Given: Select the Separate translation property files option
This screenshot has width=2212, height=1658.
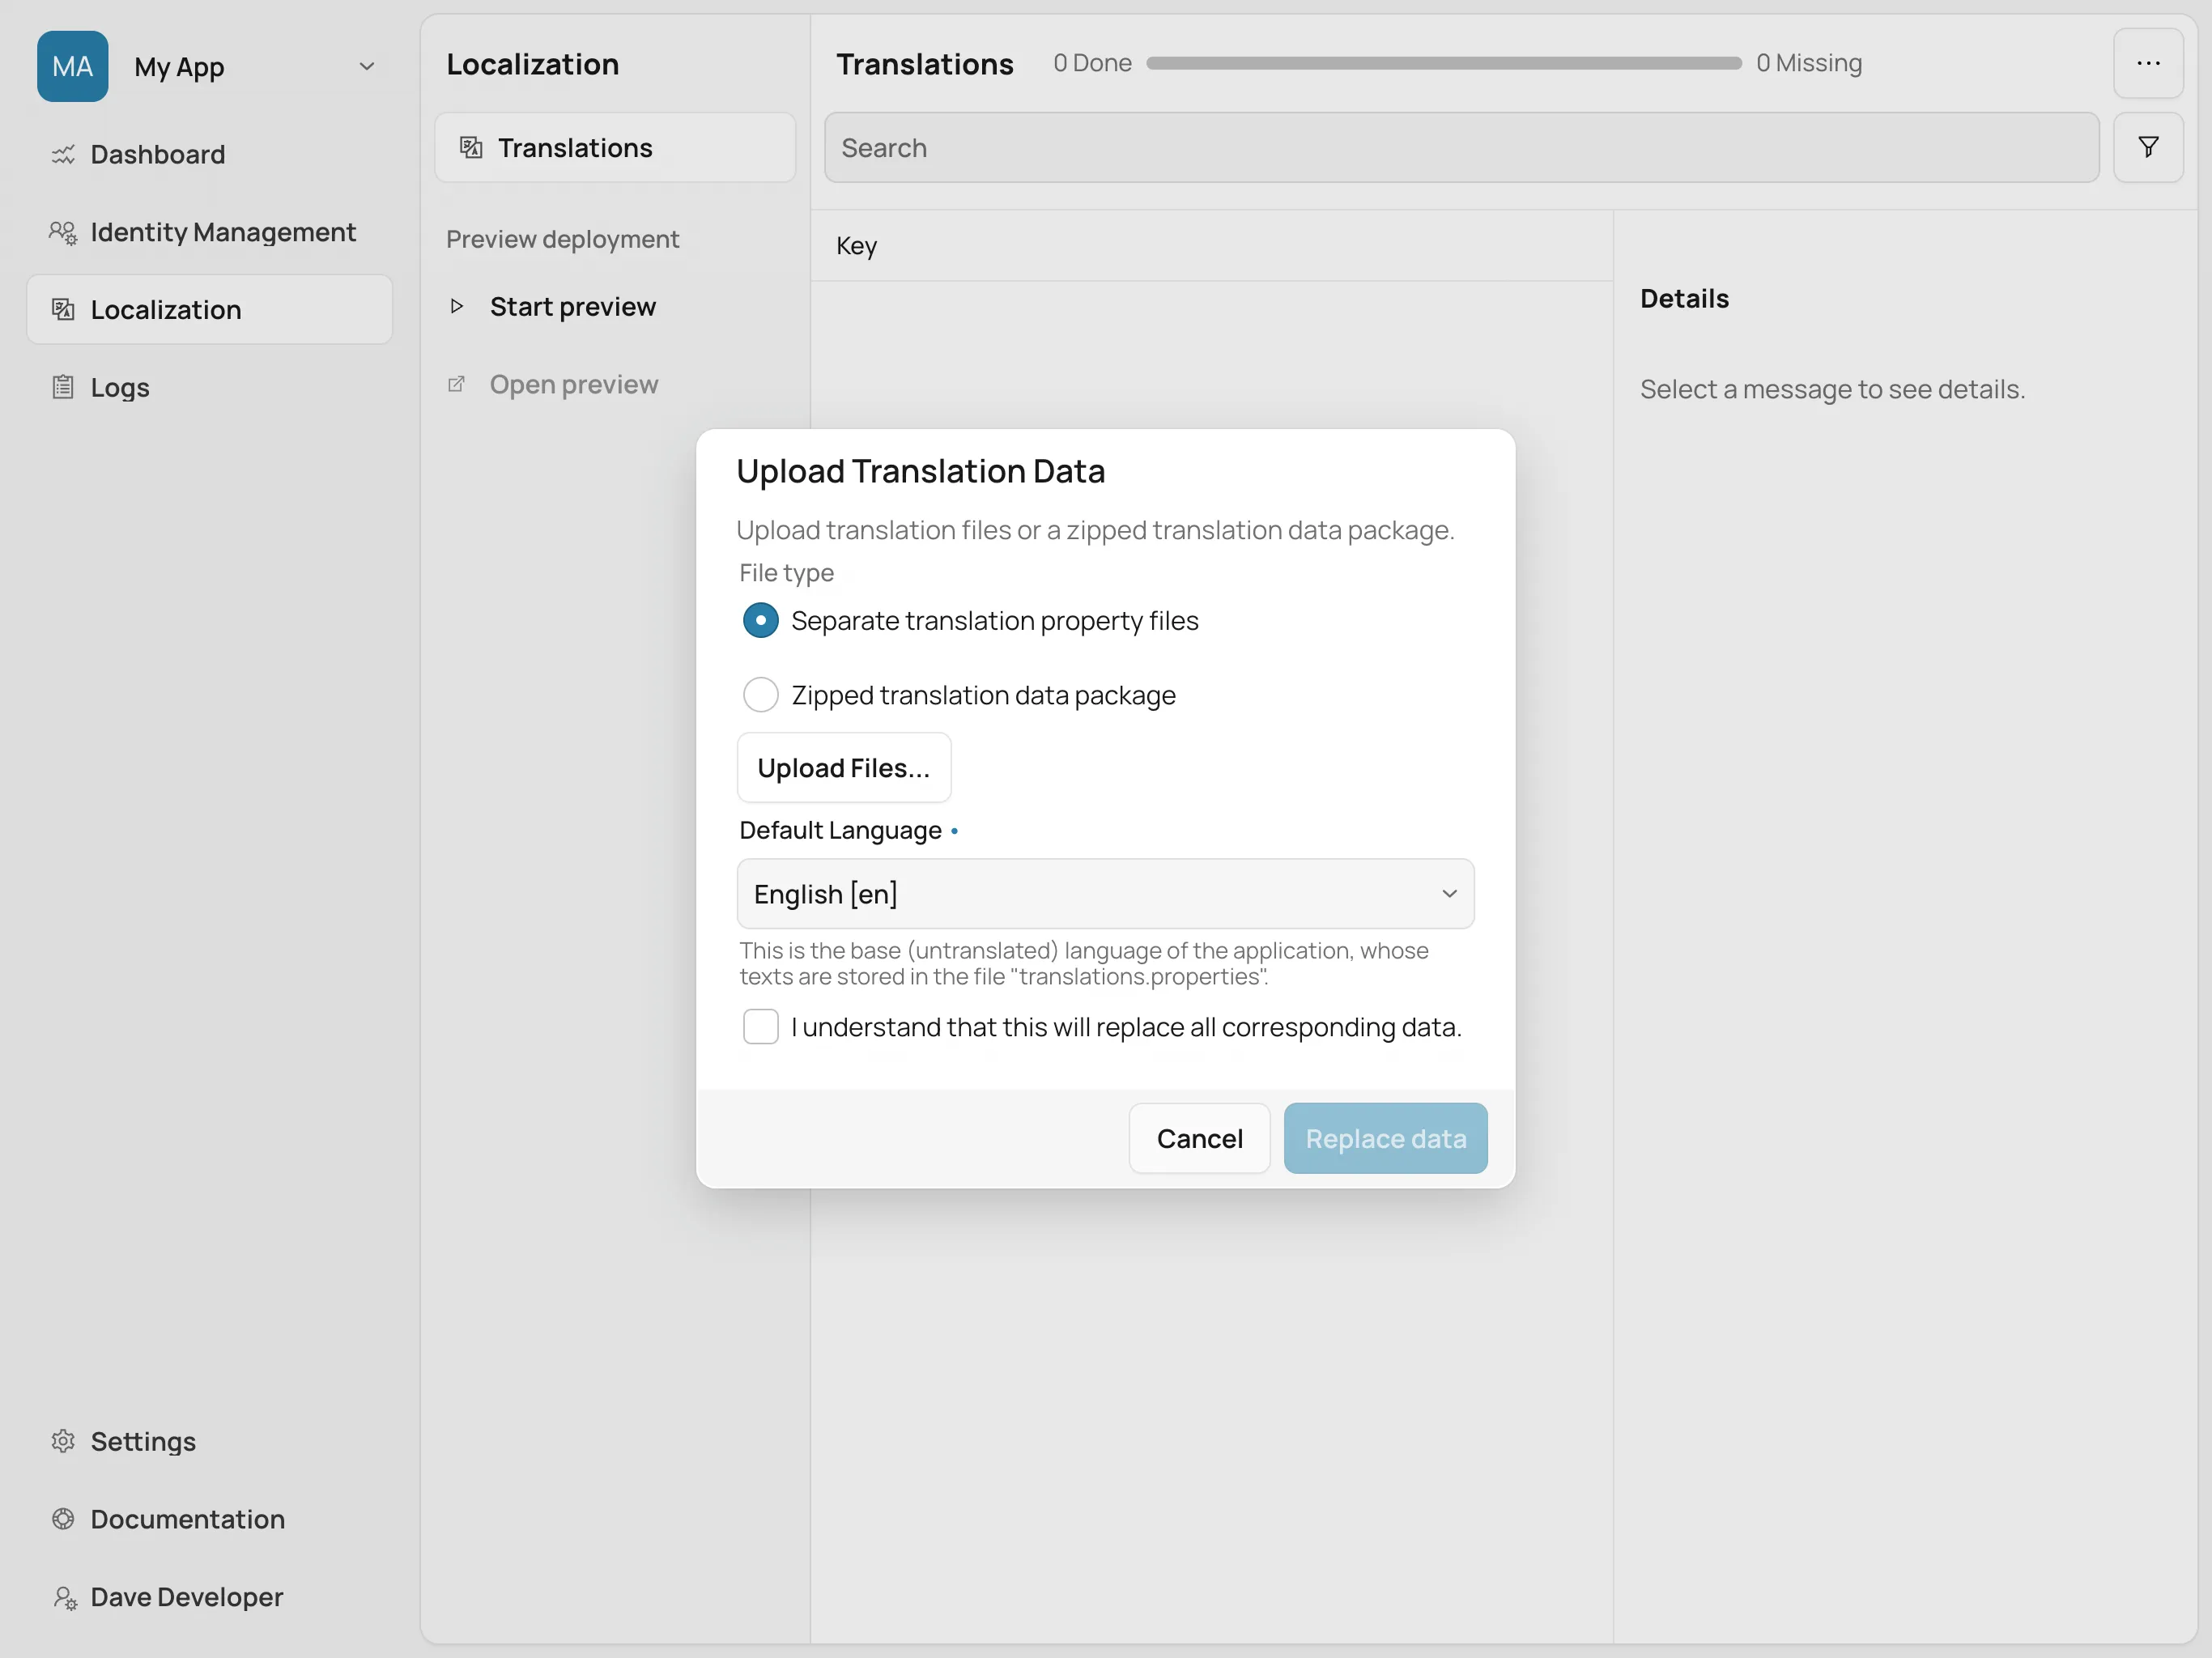Looking at the screenshot, I should point(761,620).
